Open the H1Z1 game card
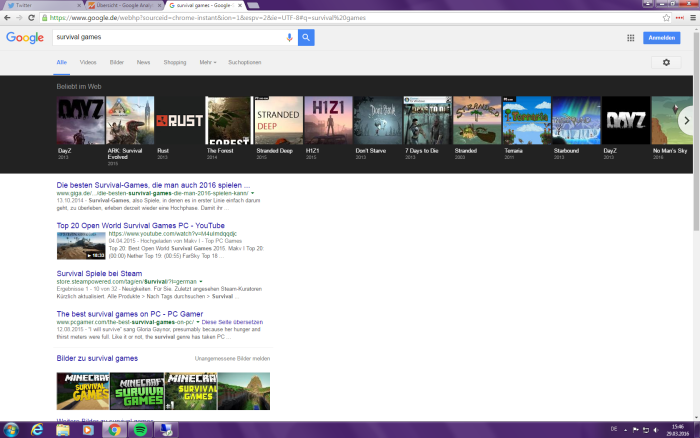This screenshot has width=700, height=438. pos(328,128)
